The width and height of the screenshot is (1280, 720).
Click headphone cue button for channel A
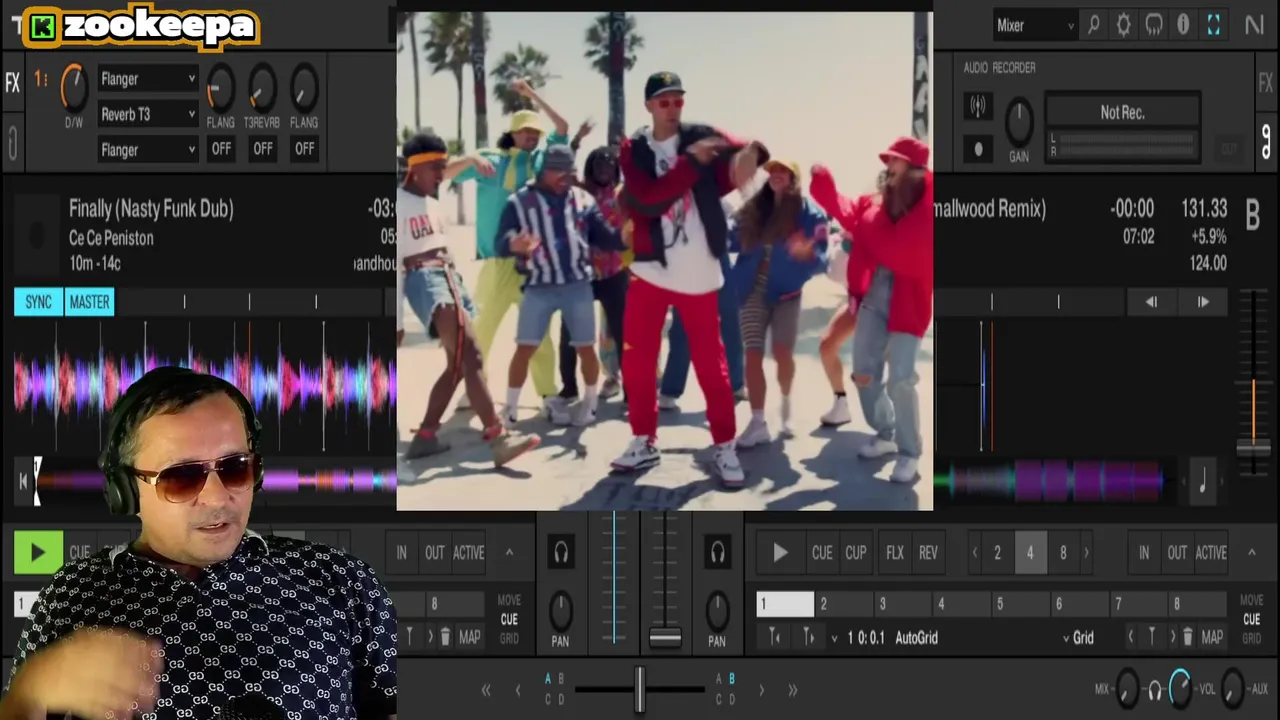[x=561, y=552]
